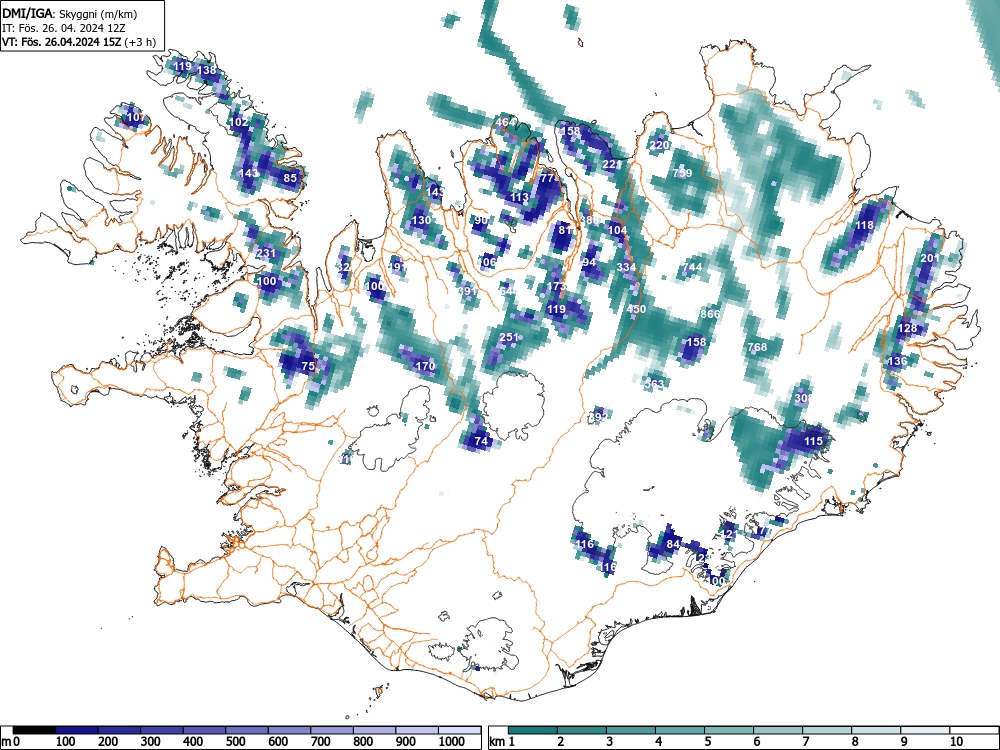
Task: Click the visibility value 251 on the map
Action: [x=509, y=337]
